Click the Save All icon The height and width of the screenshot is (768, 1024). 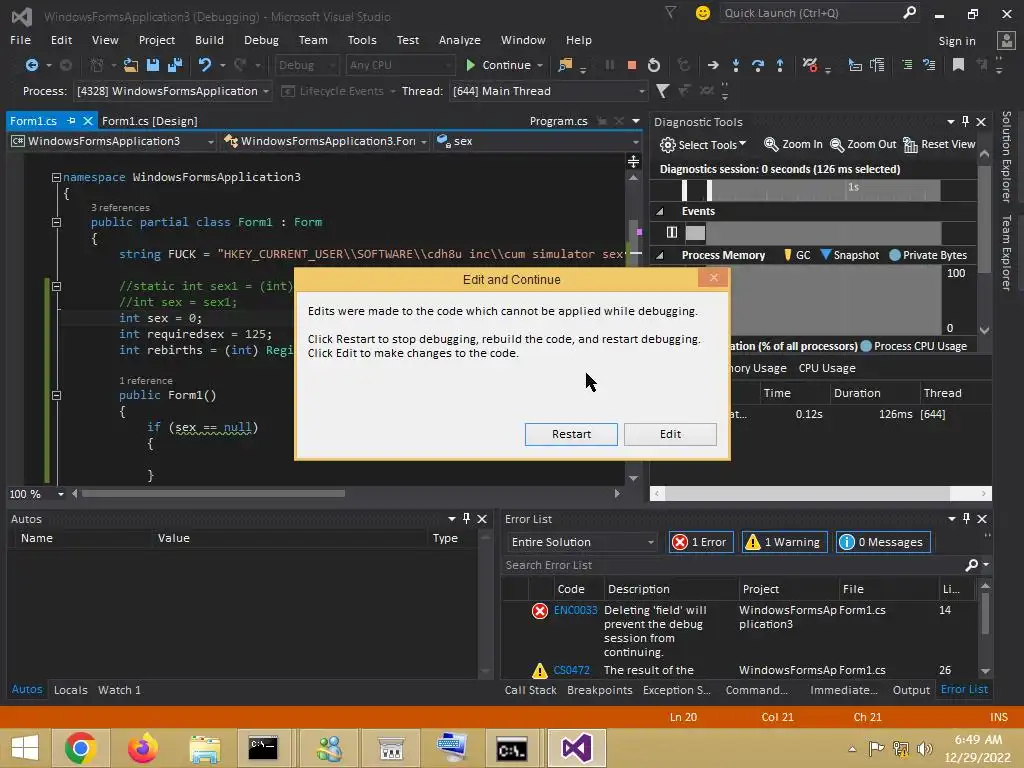point(175,65)
